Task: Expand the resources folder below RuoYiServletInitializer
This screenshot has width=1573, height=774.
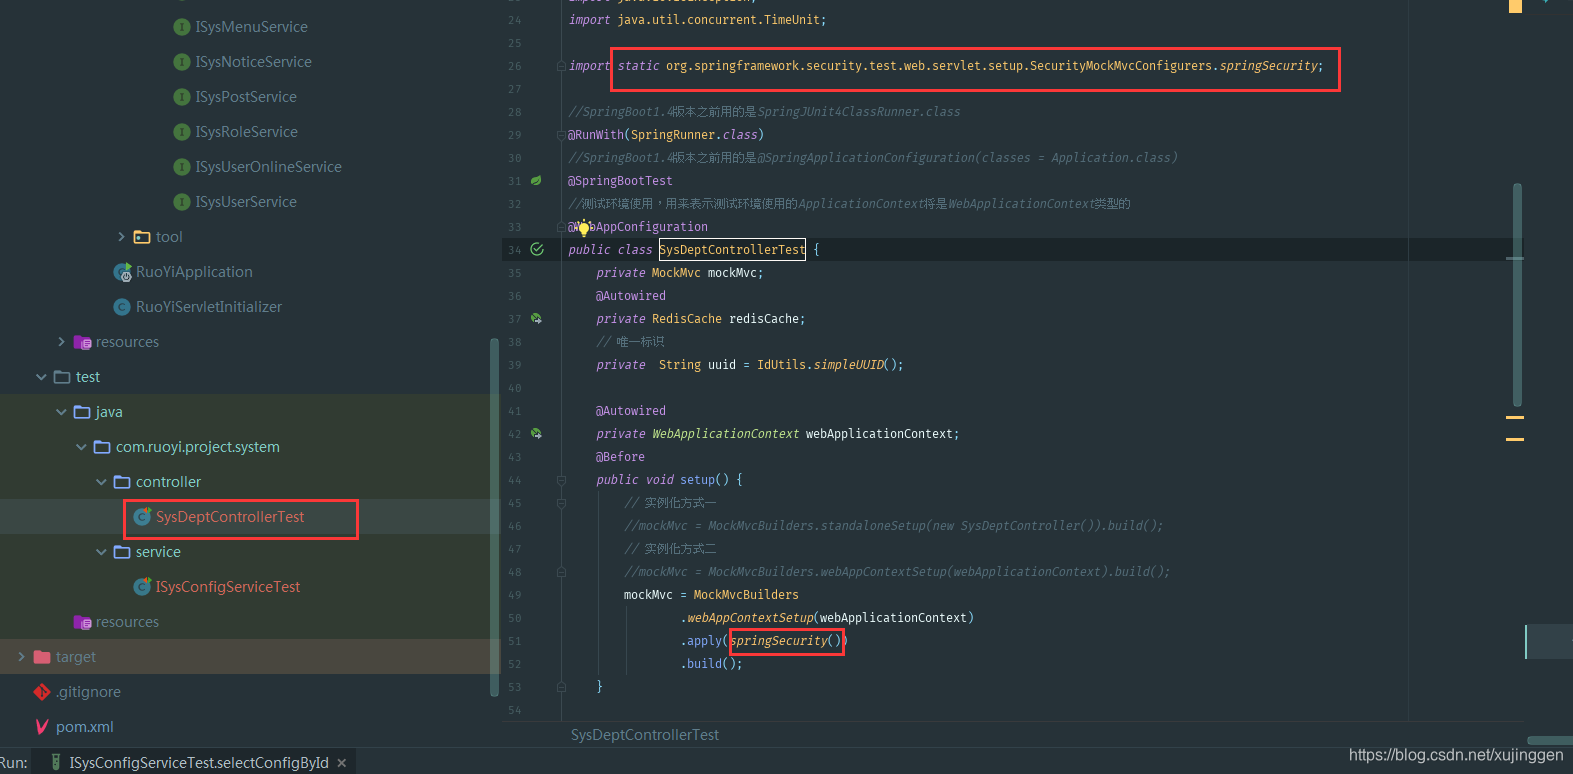Action: click(61, 342)
